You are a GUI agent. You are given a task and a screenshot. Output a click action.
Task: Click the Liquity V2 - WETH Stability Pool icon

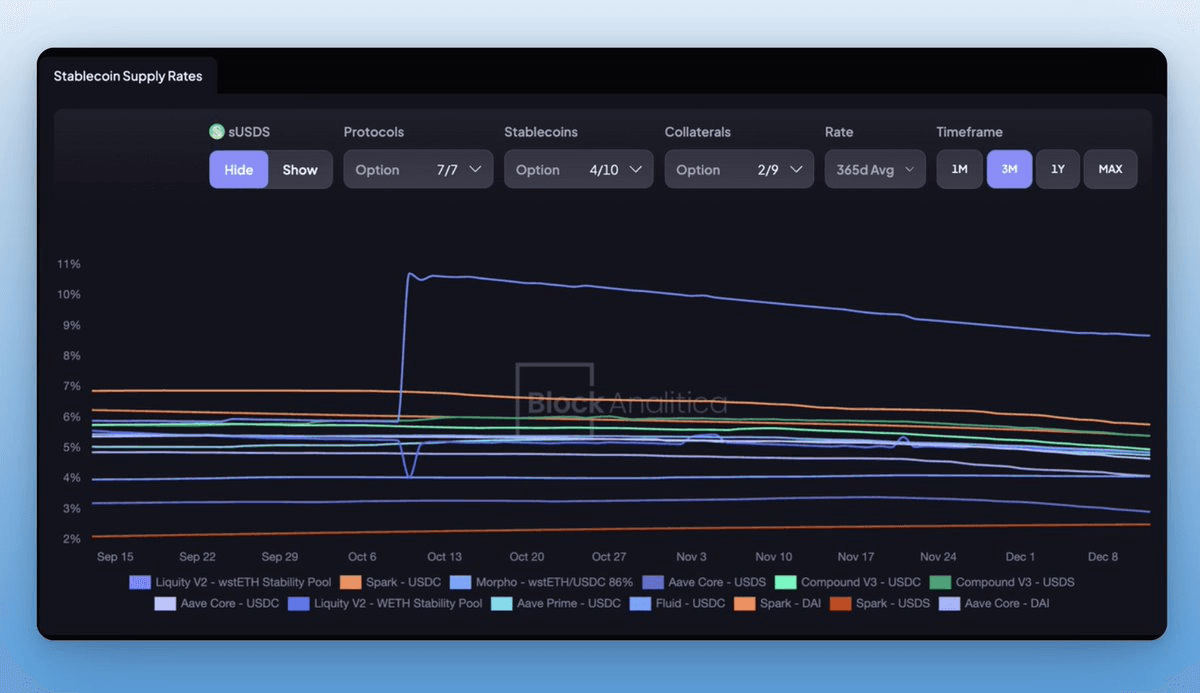(x=298, y=603)
